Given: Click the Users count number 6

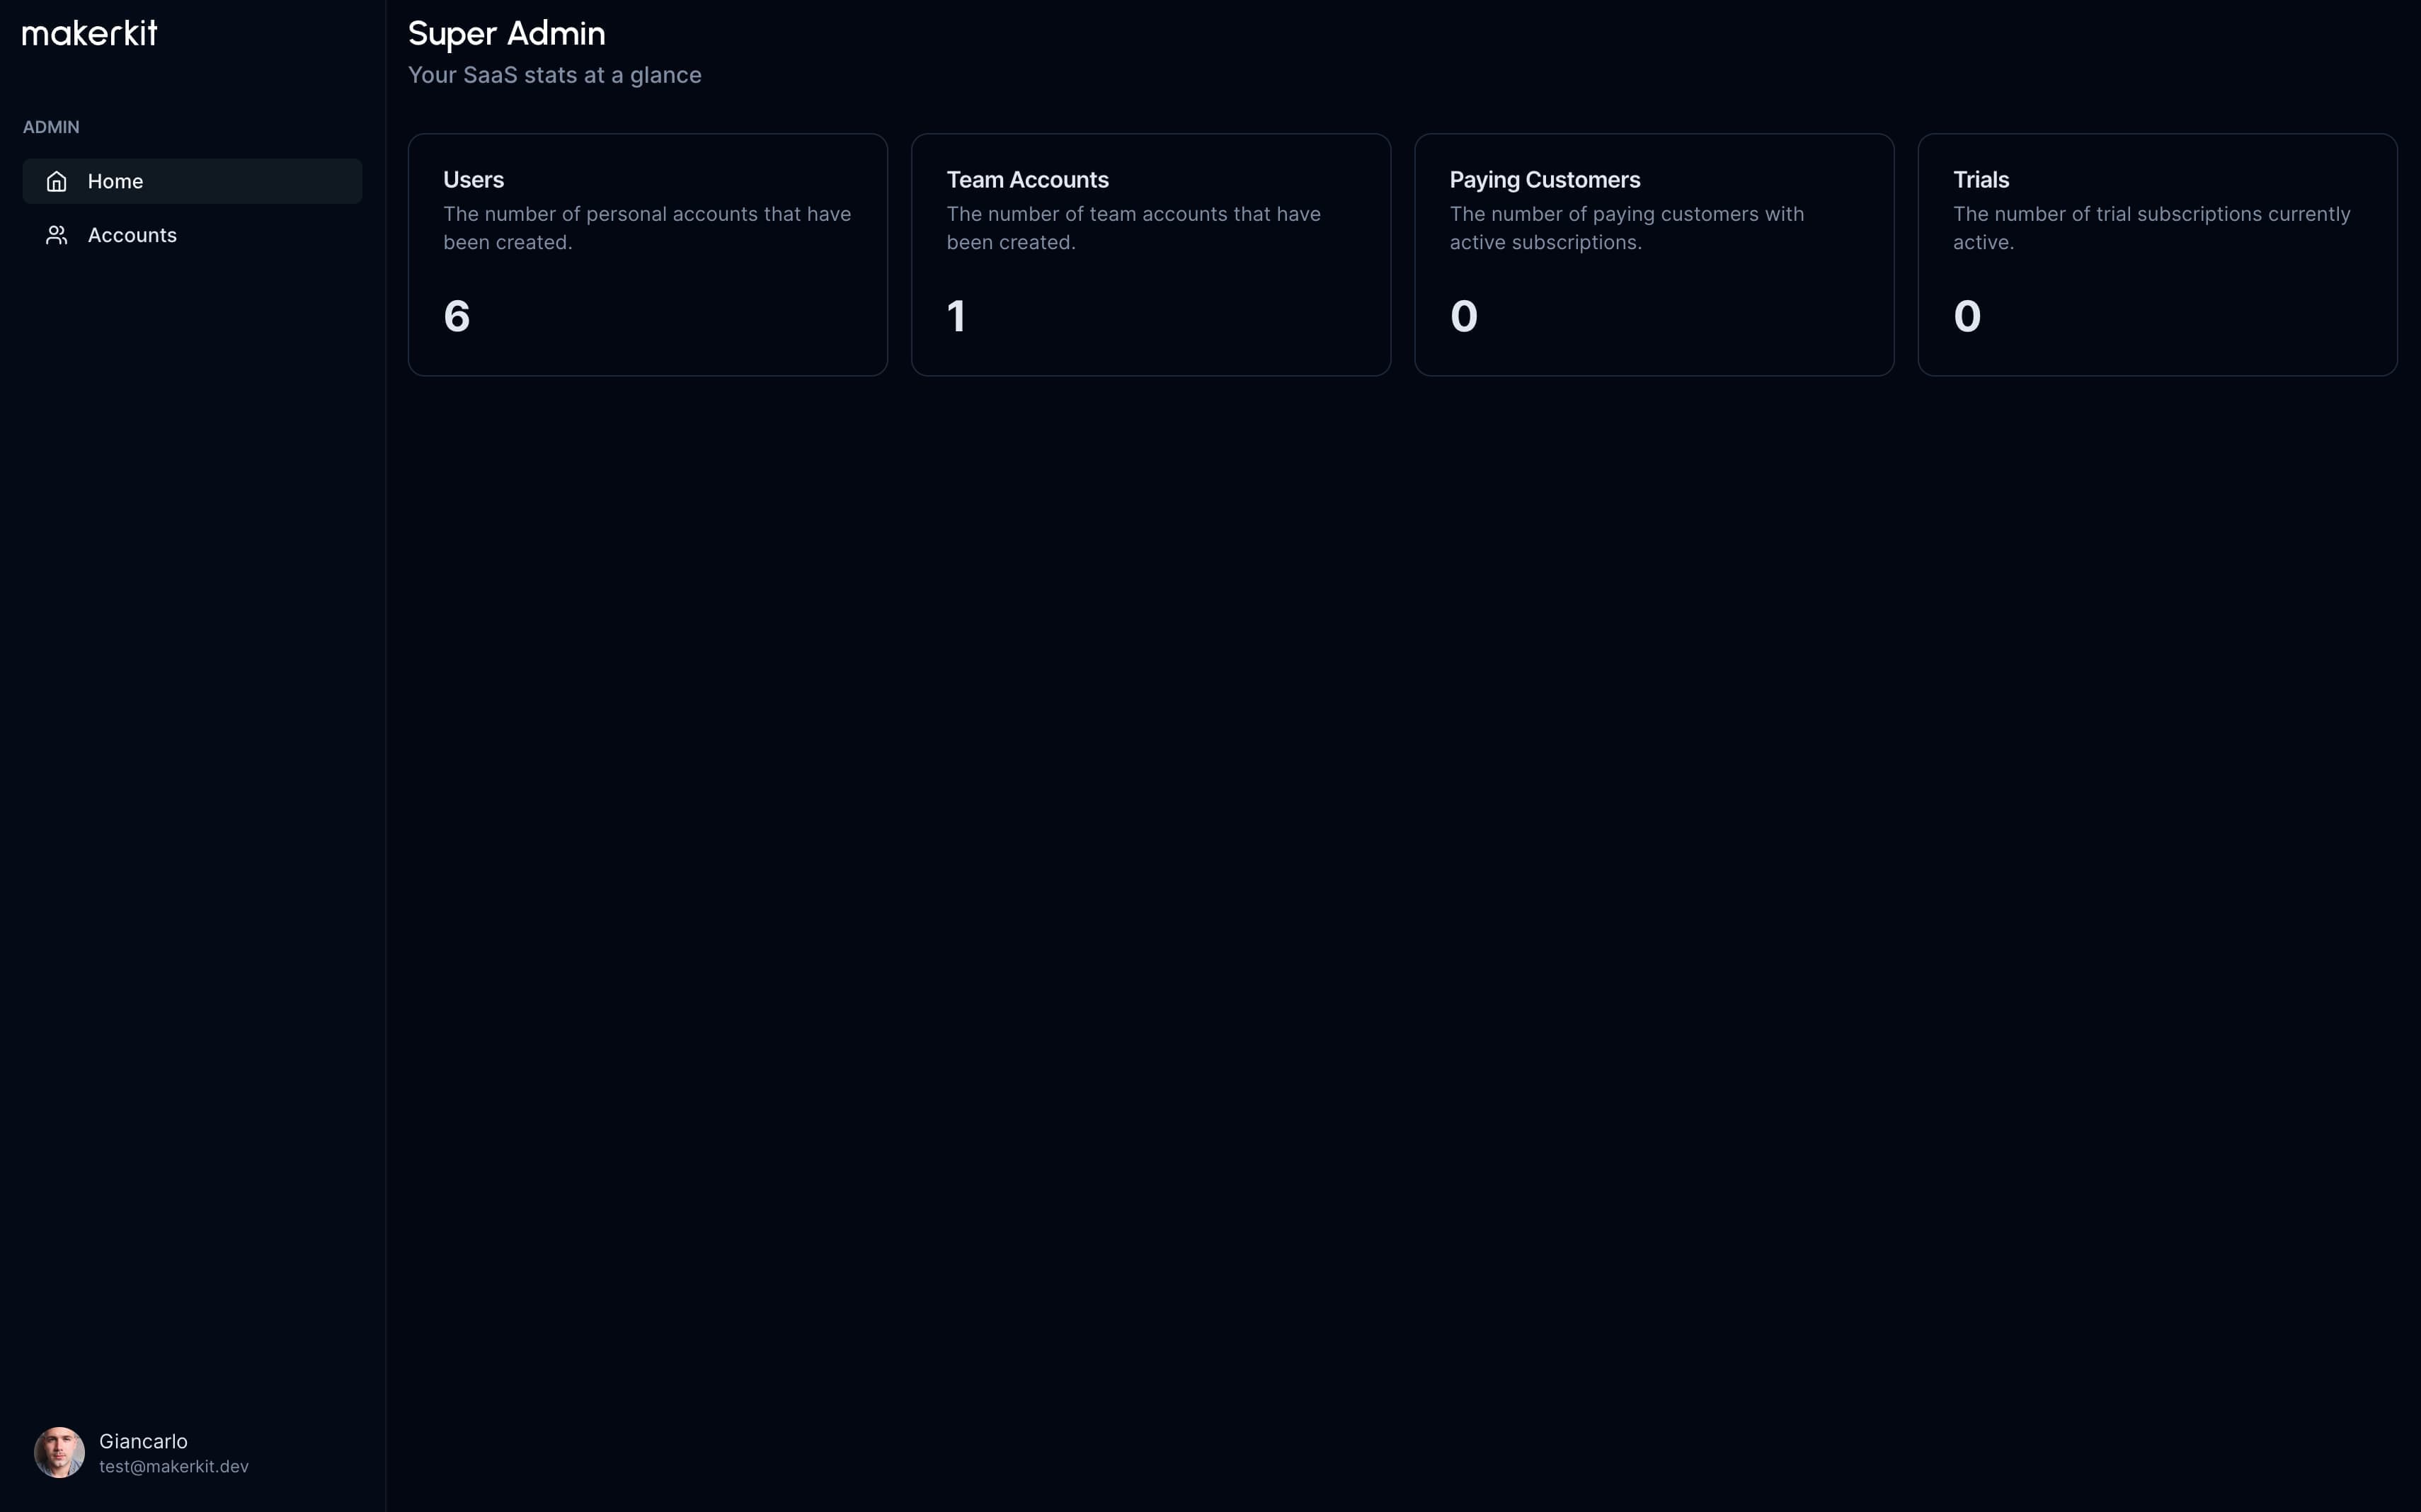Looking at the screenshot, I should 457,316.
